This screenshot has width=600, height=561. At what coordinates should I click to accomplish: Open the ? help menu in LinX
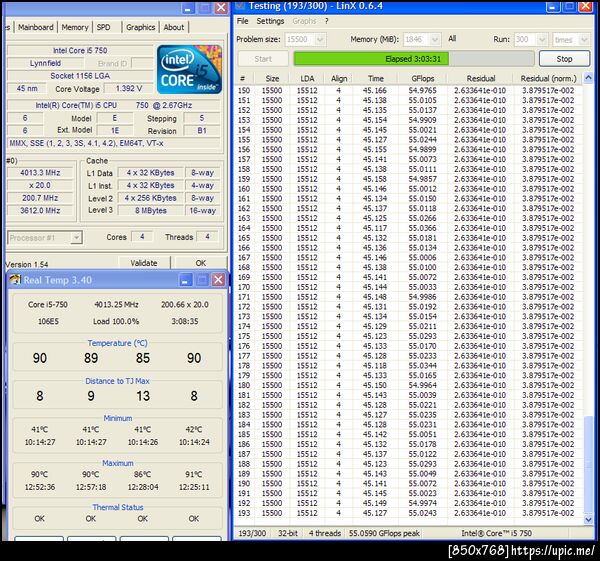point(326,21)
